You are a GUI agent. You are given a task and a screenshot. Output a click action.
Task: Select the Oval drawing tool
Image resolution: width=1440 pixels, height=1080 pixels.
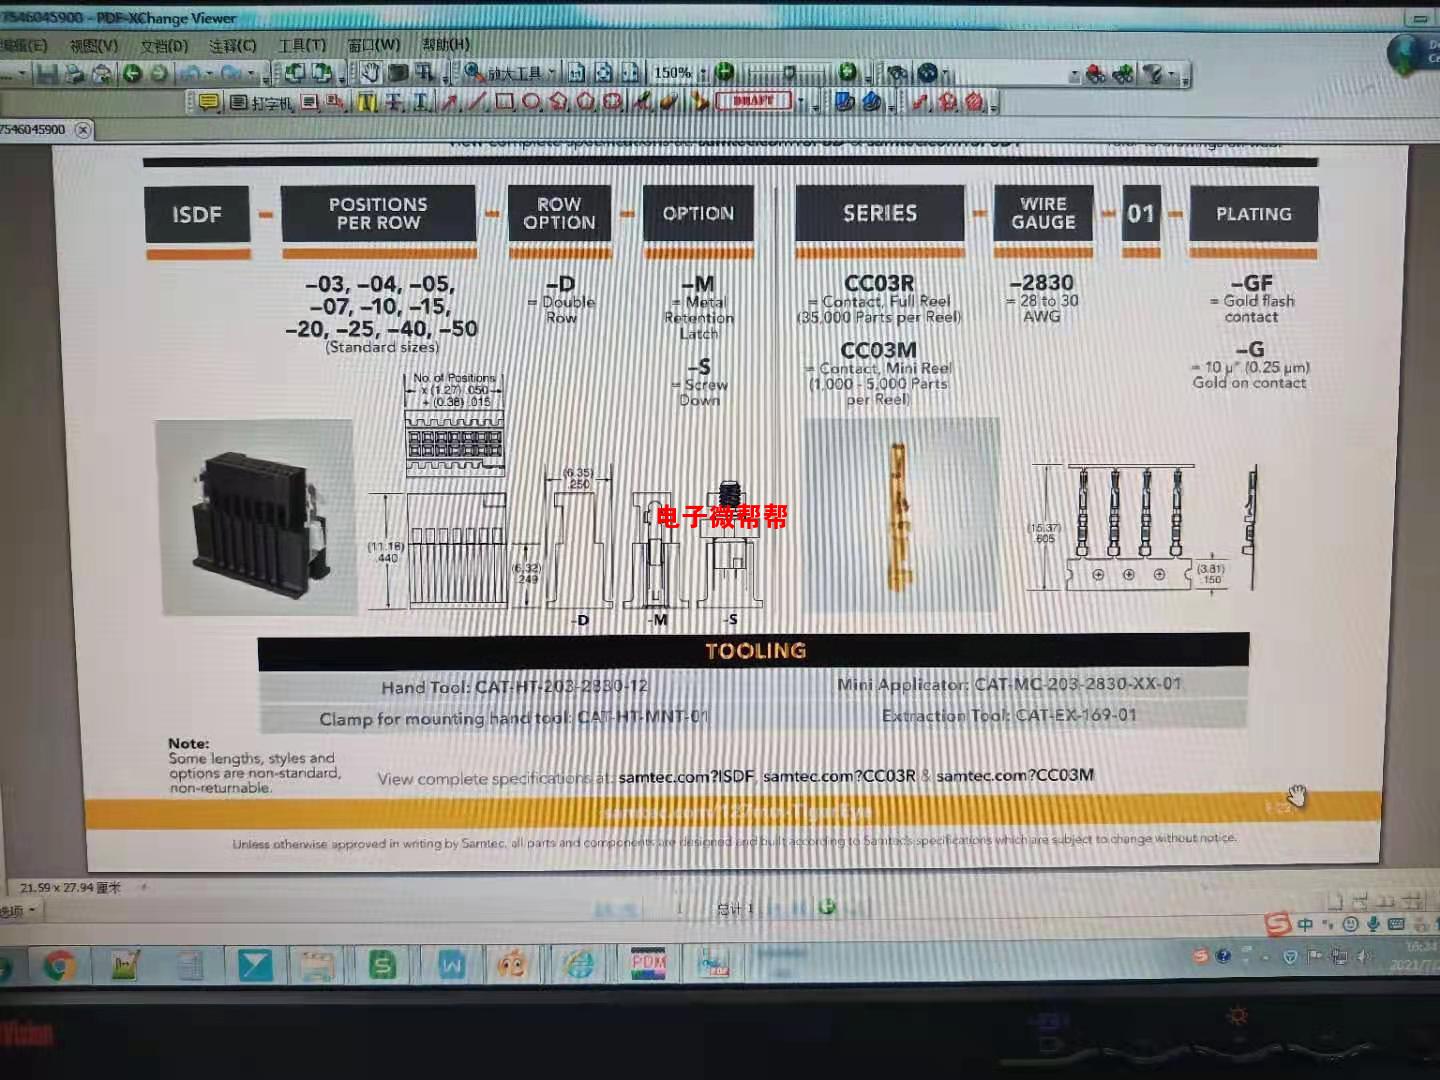(531, 102)
